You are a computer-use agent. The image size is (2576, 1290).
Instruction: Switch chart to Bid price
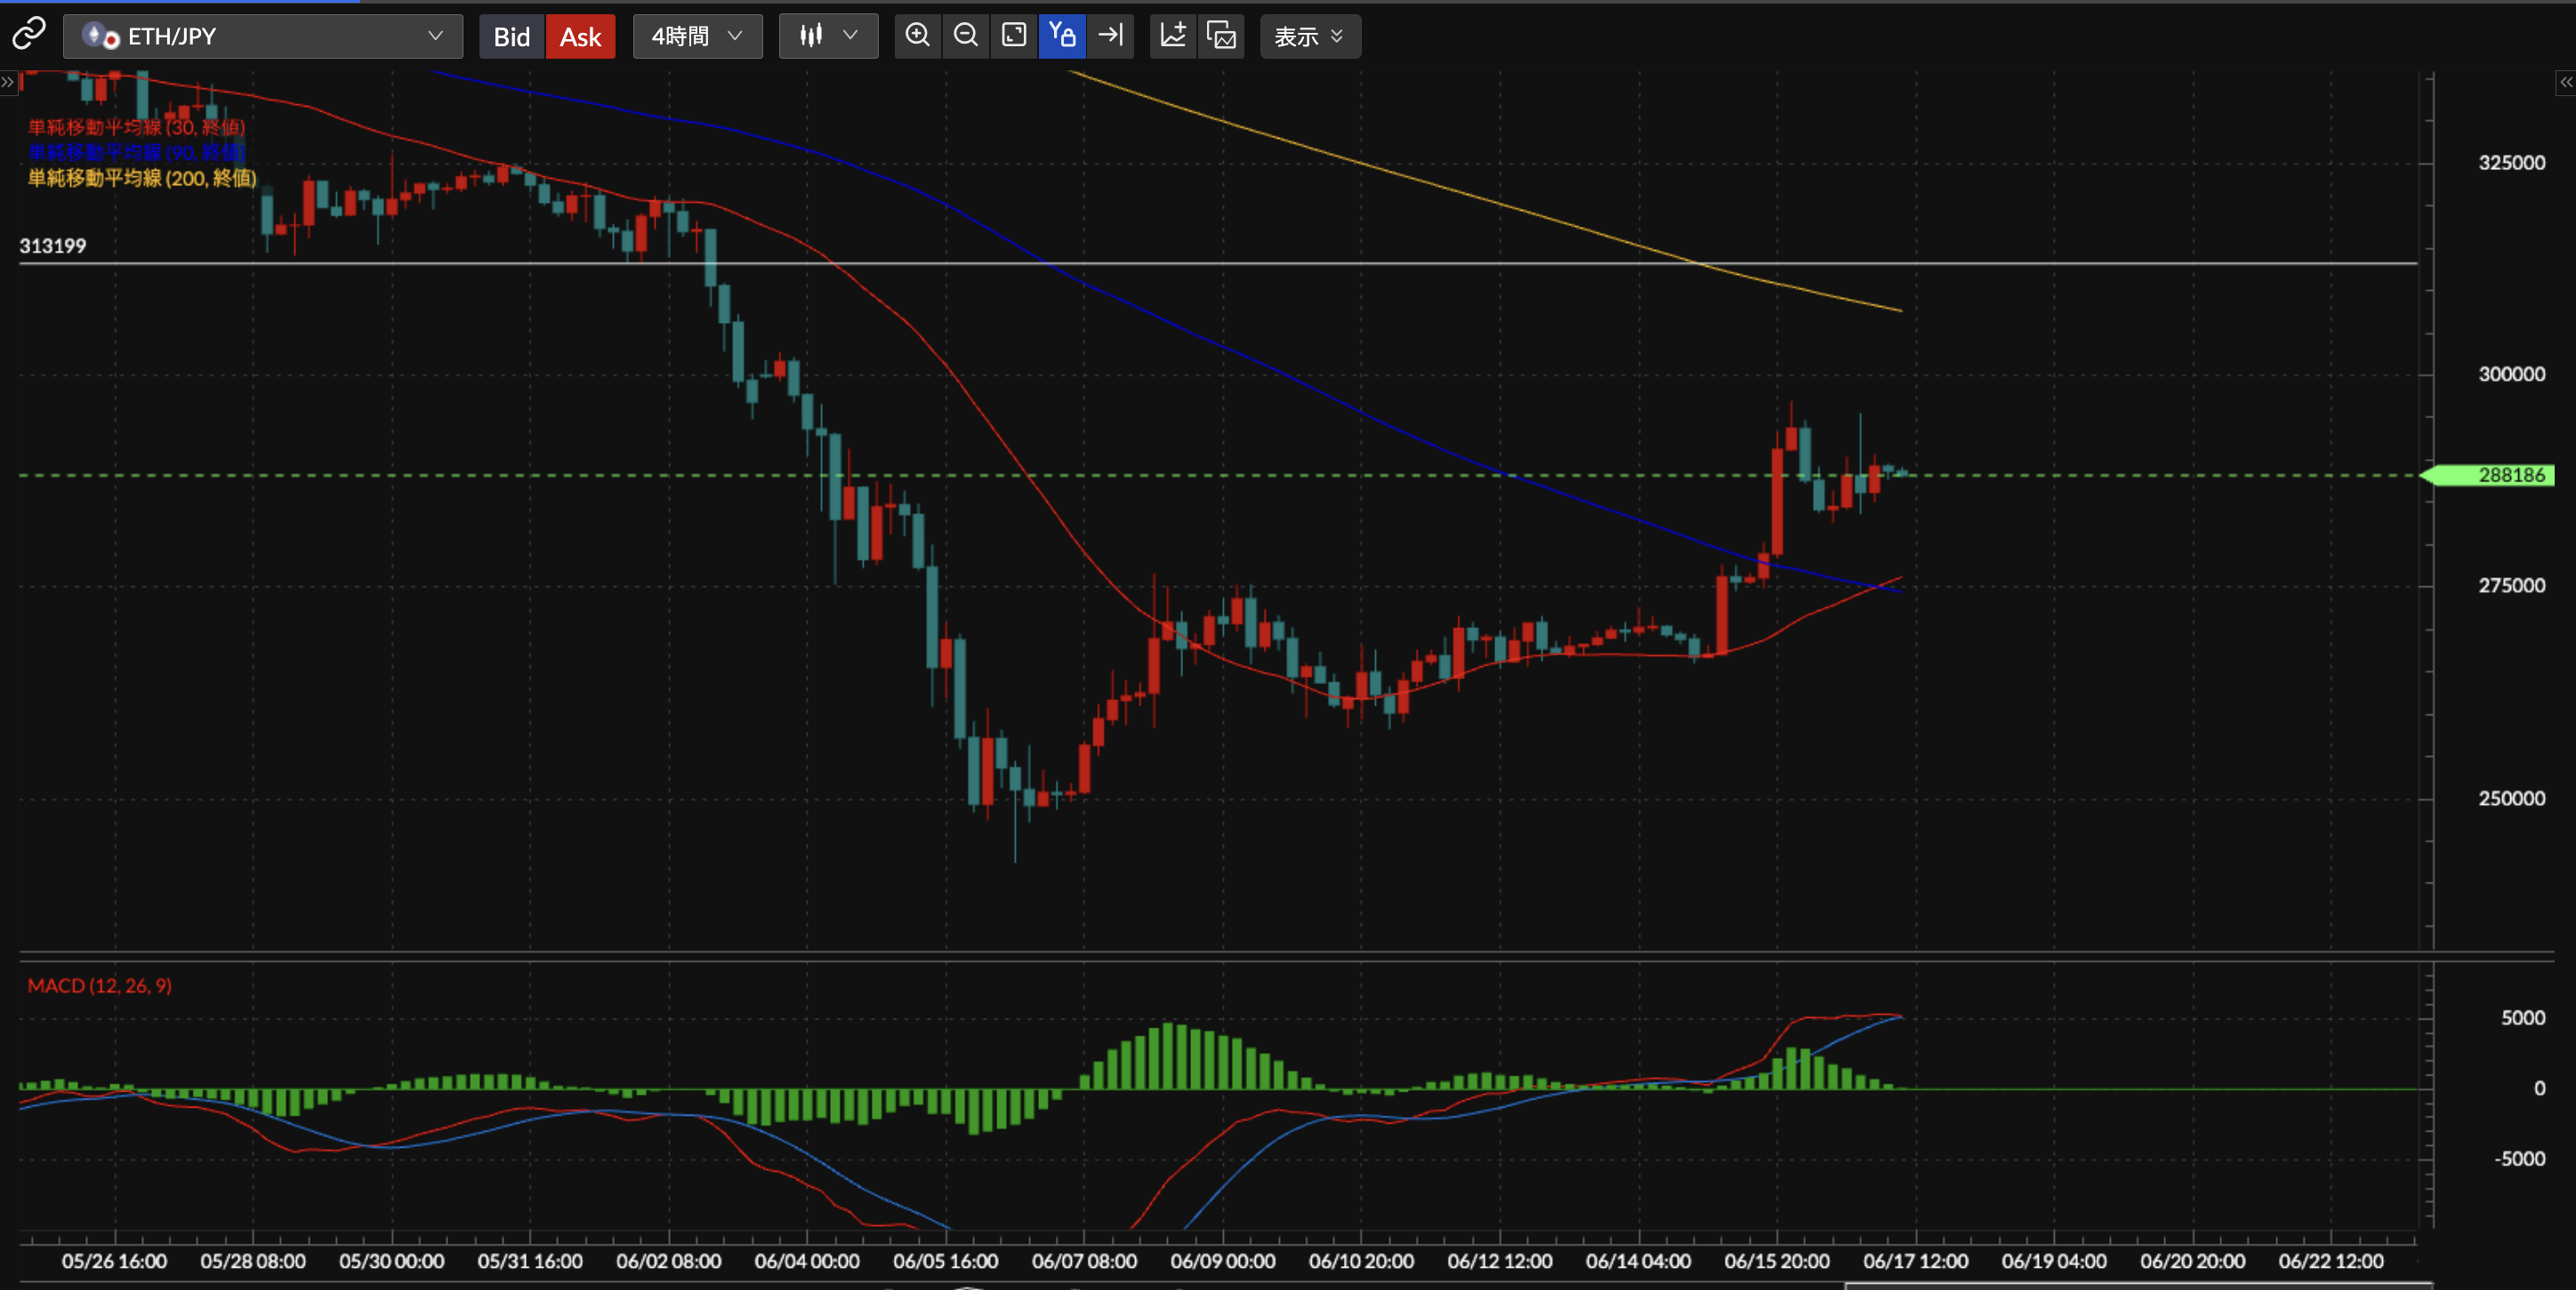tap(511, 37)
